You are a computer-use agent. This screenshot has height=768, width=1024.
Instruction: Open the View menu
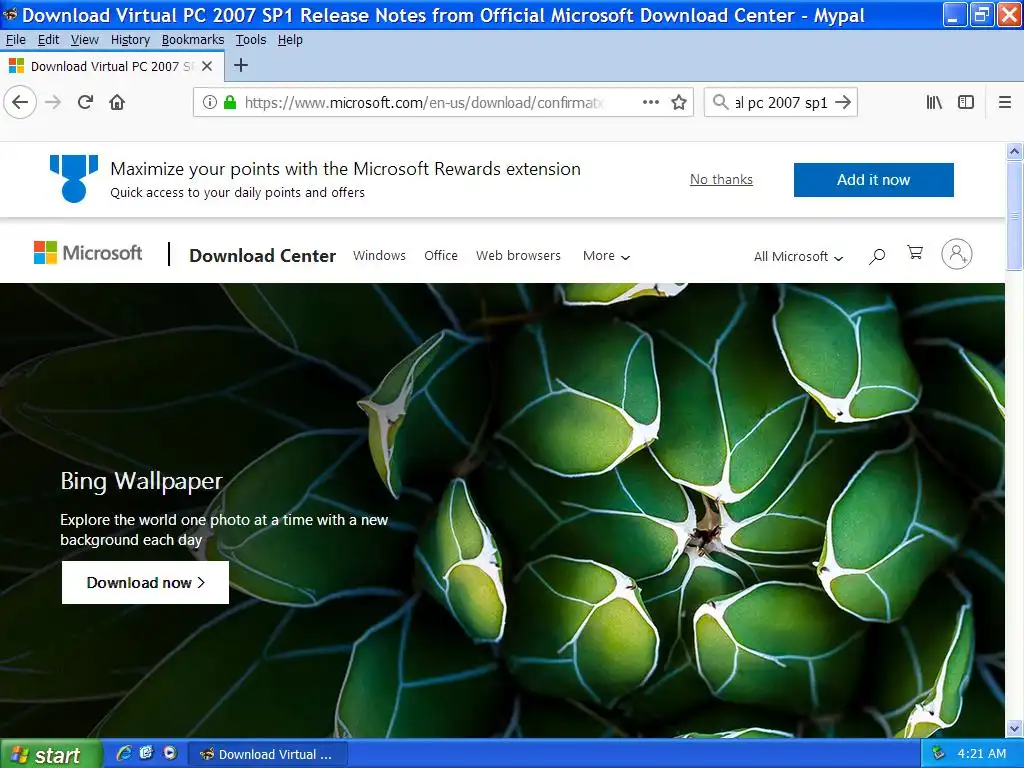[85, 40]
